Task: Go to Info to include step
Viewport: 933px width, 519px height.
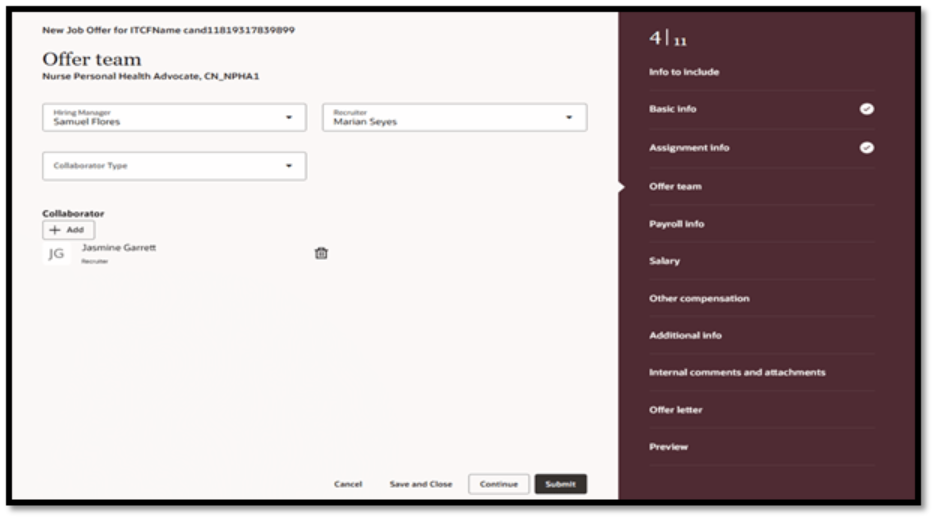Action: (x=684, y=72)
